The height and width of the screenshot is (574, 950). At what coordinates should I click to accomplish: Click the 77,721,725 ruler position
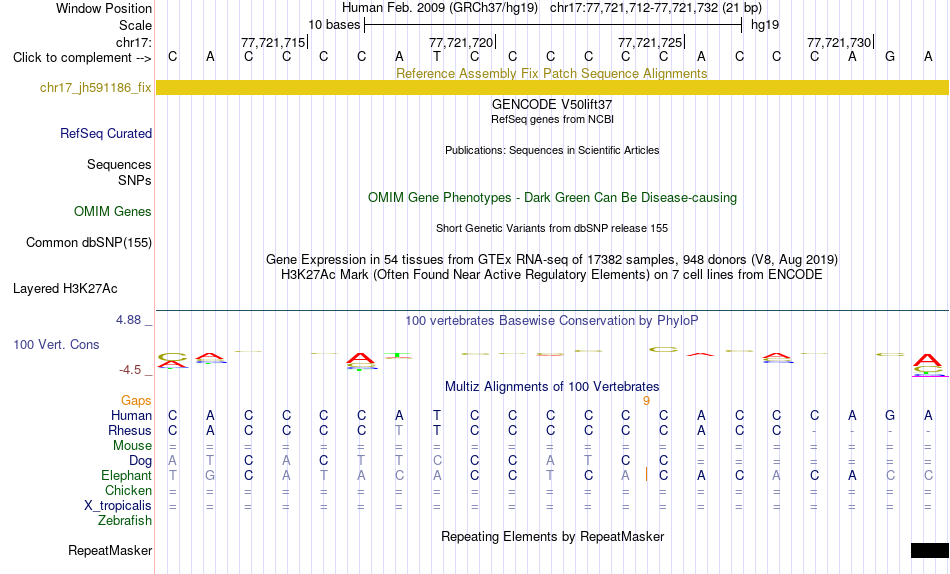[650, 42]
